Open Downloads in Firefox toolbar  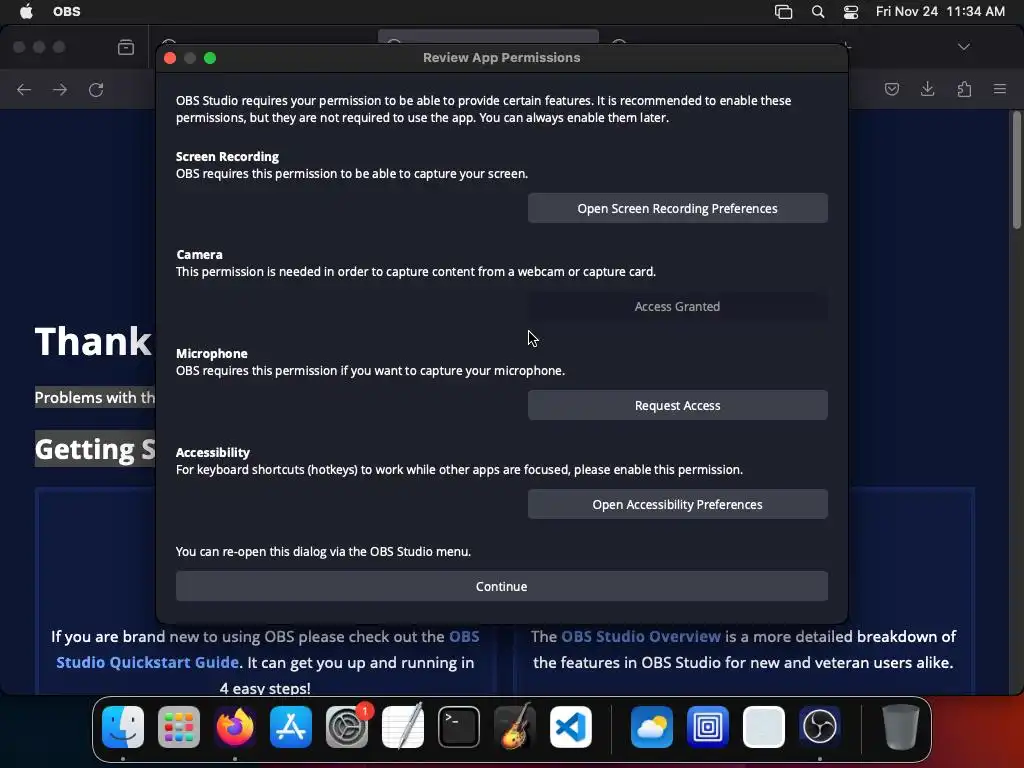[927, 89]
